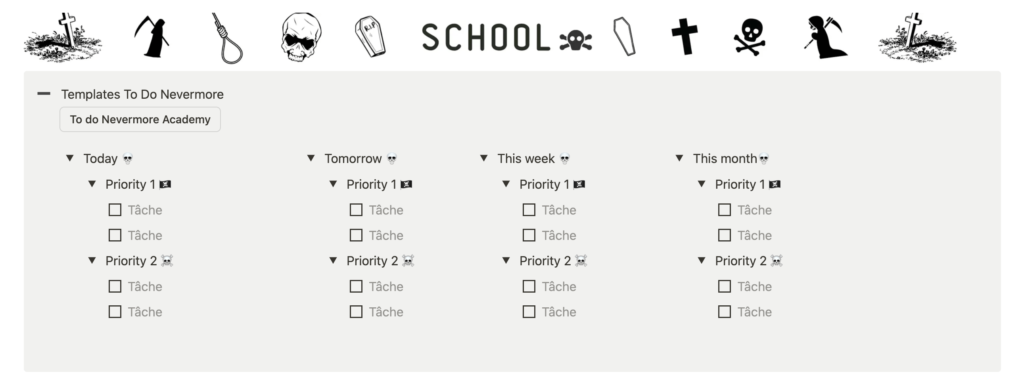Collapse the Templates To Do Nevermore section
Image resolution: width=1024 pixels, height=387 pixels.
44,94
